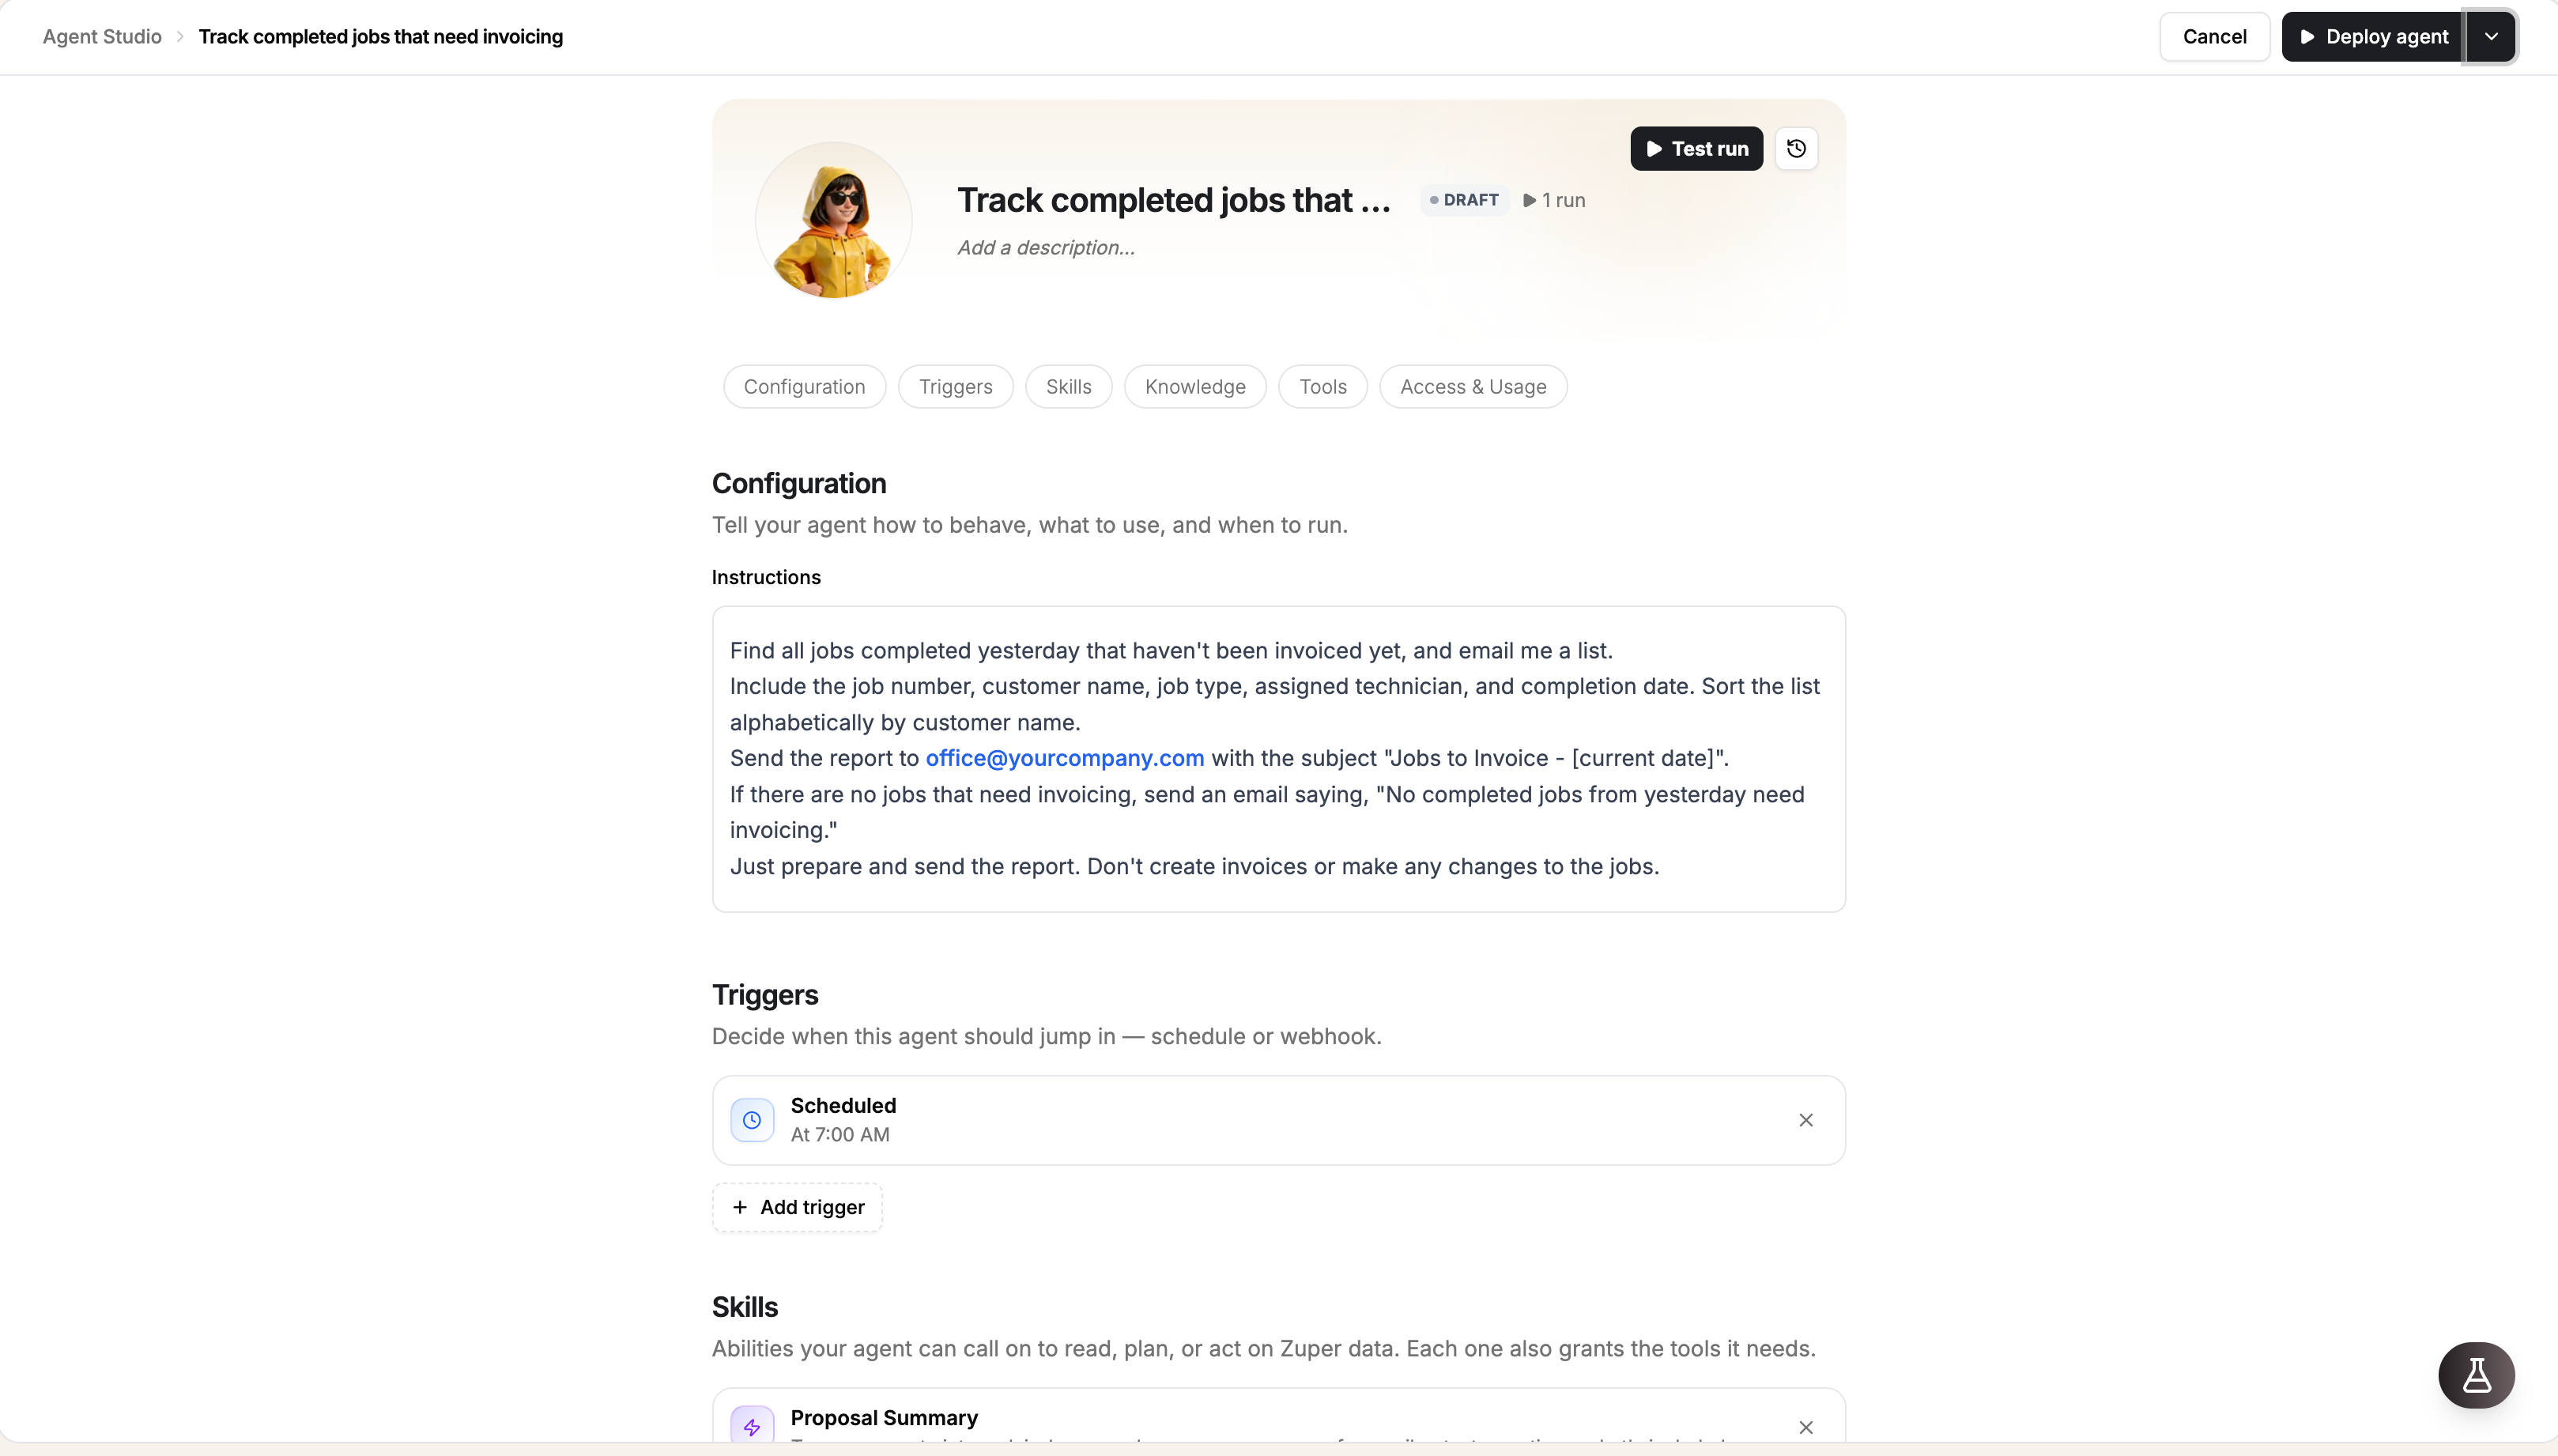Click the flask icon floating button
Screen dimensions: 2558x1456
[2476, 1375]
